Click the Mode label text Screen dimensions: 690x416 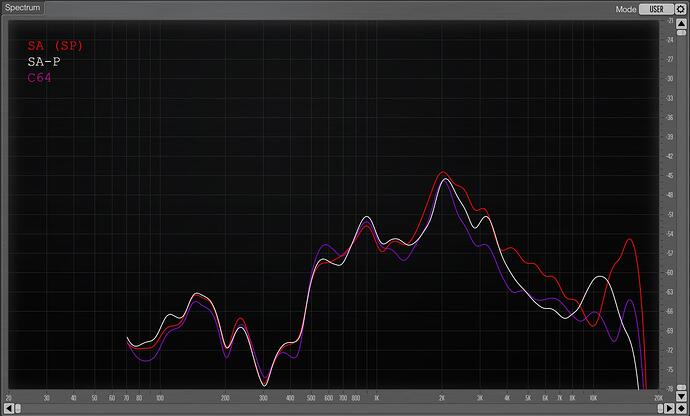(x=625, y=8)
